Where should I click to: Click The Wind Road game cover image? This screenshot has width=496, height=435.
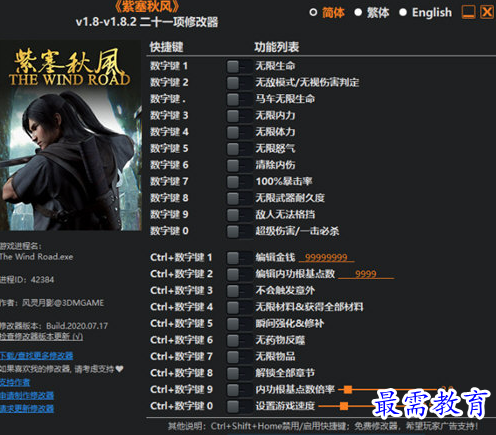coord(70,136)
